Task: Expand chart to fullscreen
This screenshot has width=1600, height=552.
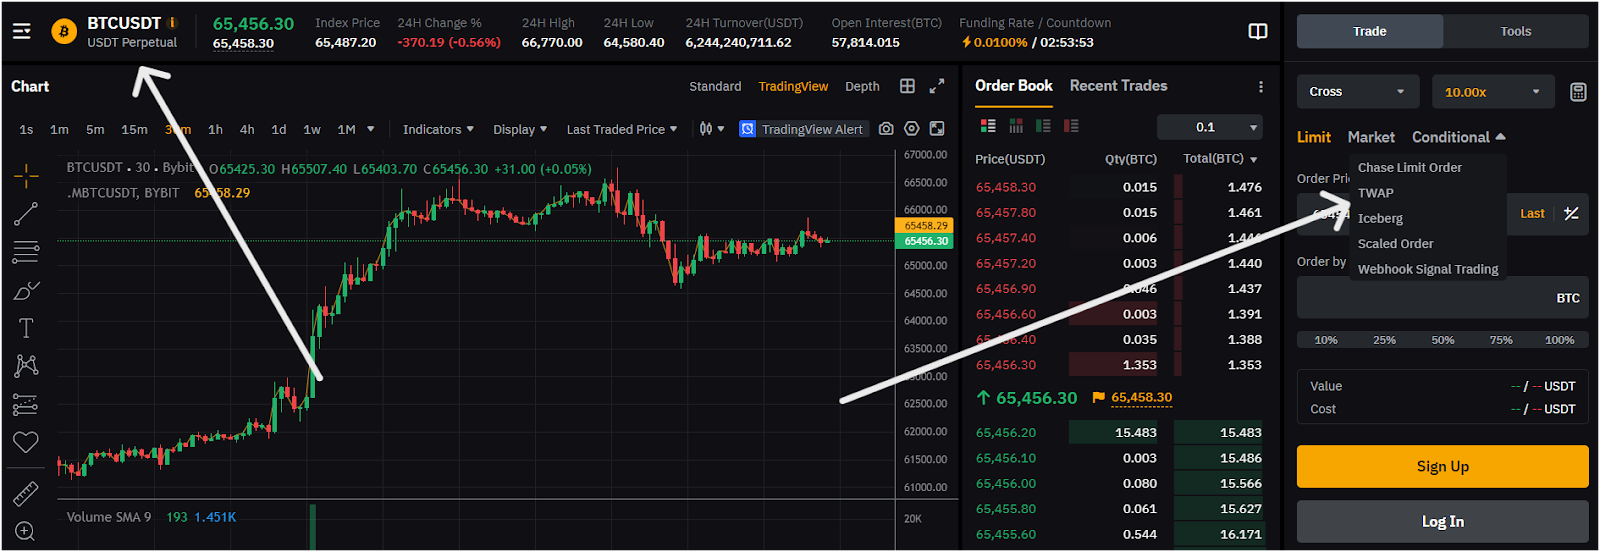Action: (937, 86)
